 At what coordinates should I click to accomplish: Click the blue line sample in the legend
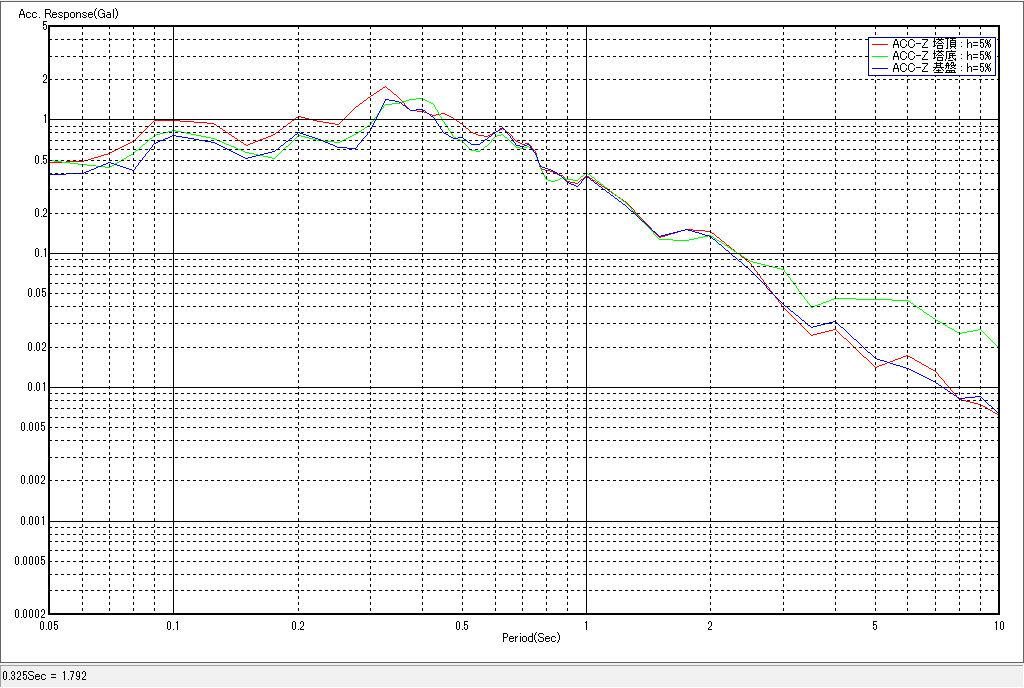point(880,68)
